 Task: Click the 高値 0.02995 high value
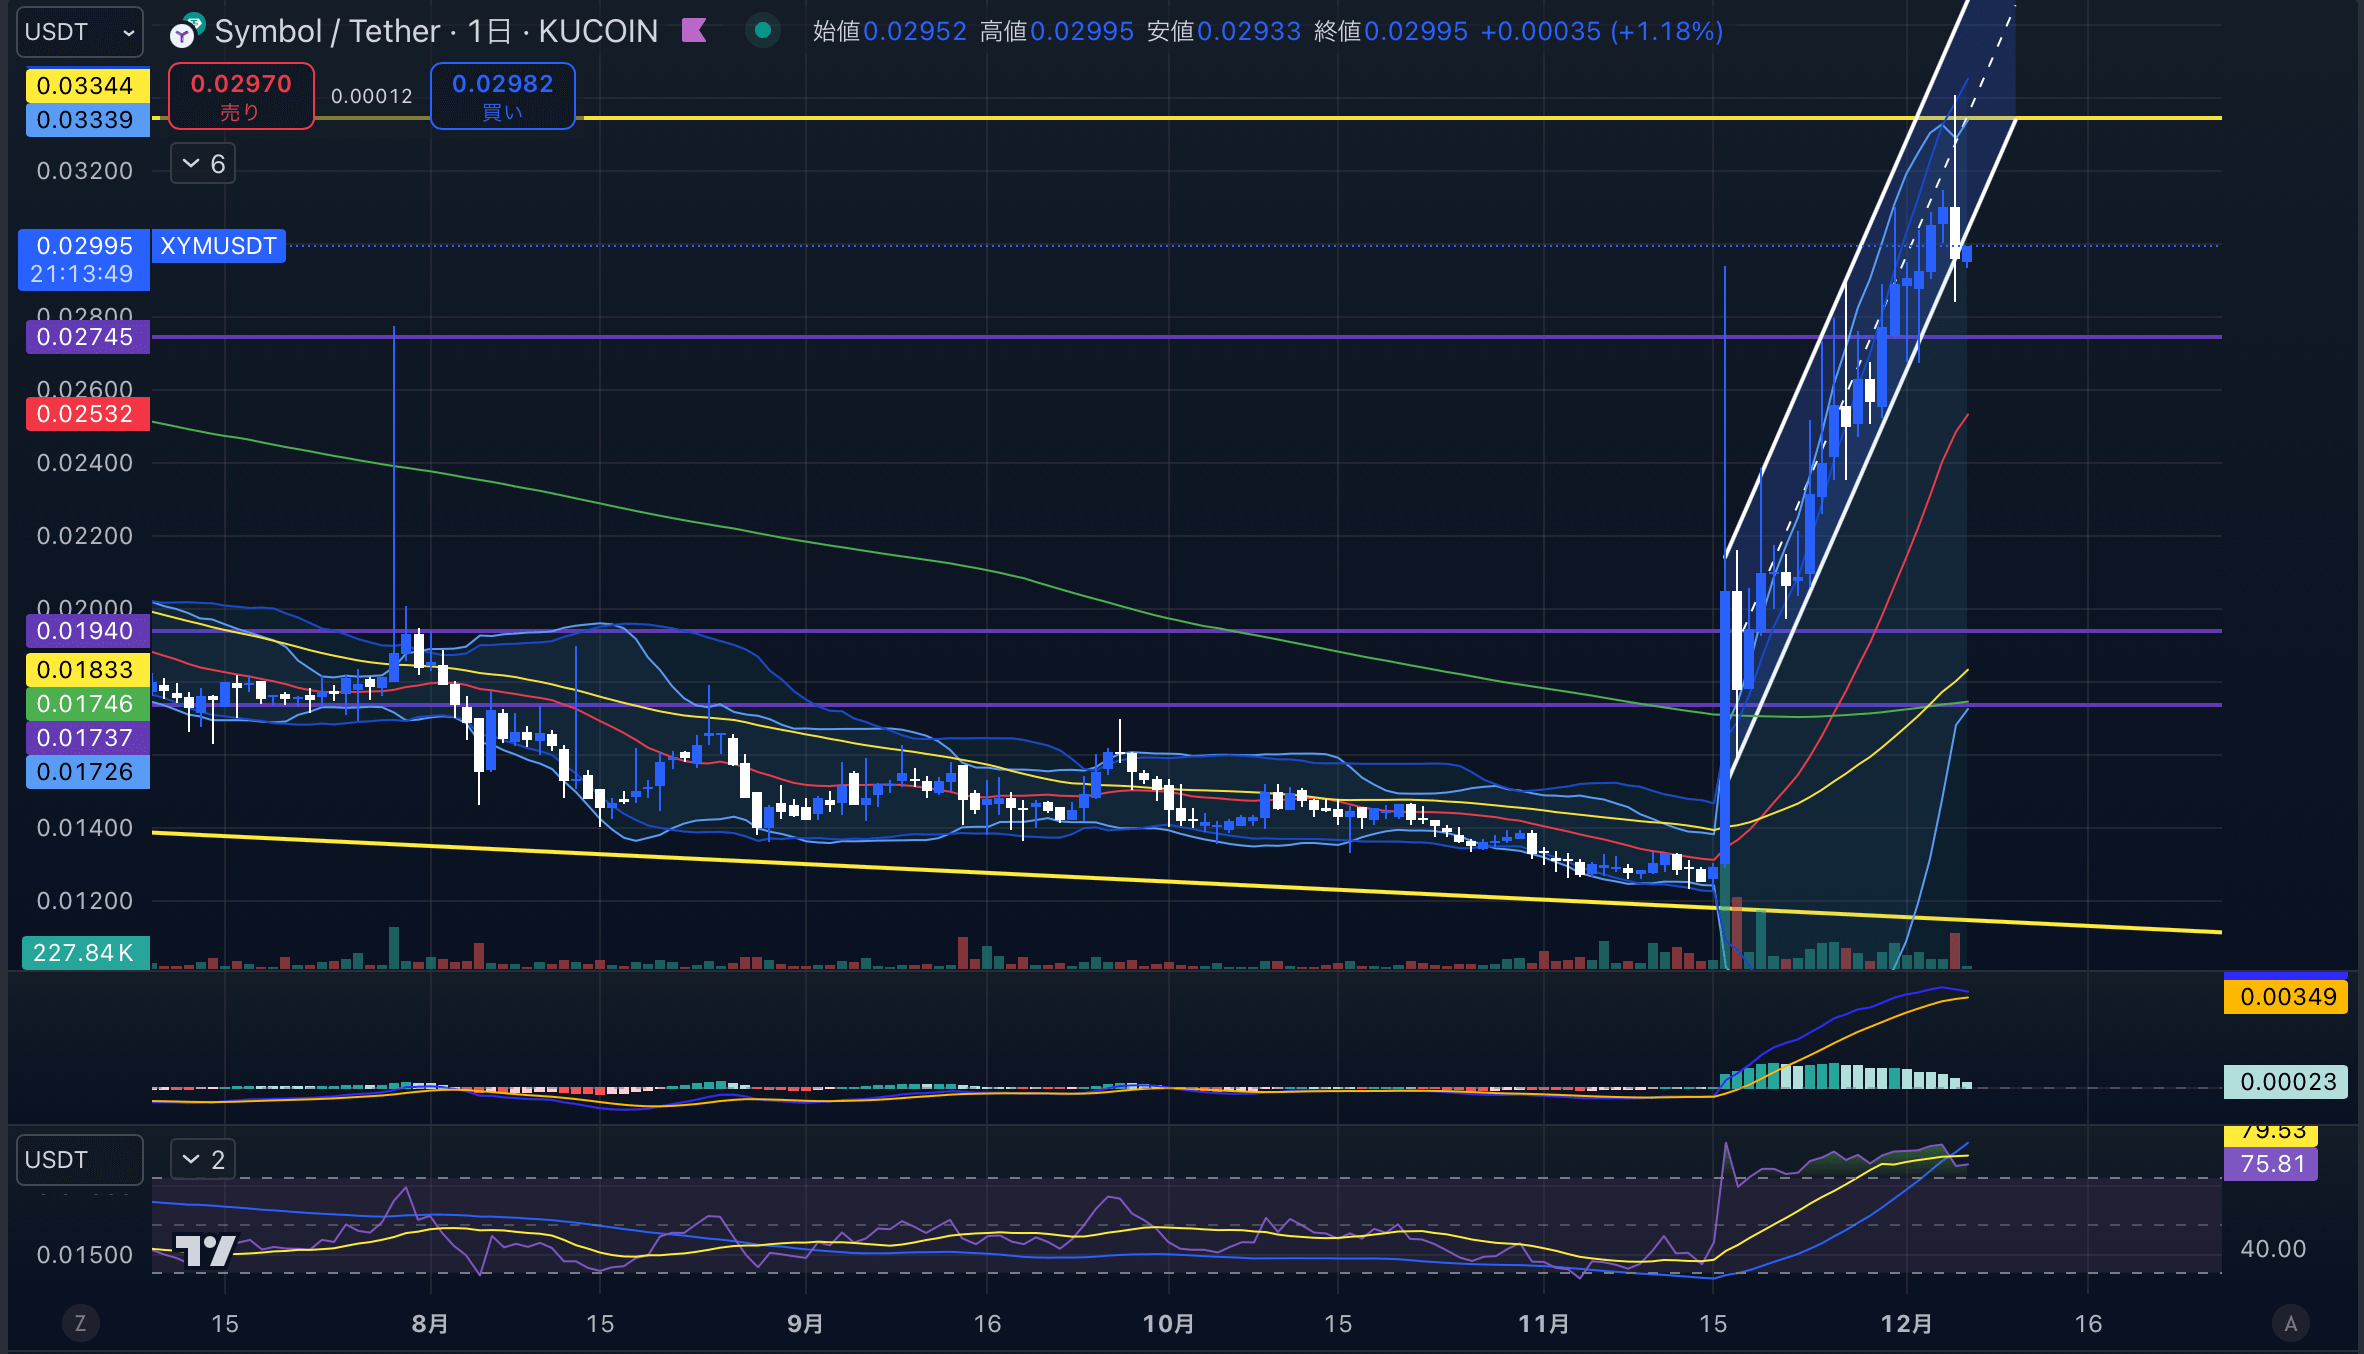[1057, 31]
